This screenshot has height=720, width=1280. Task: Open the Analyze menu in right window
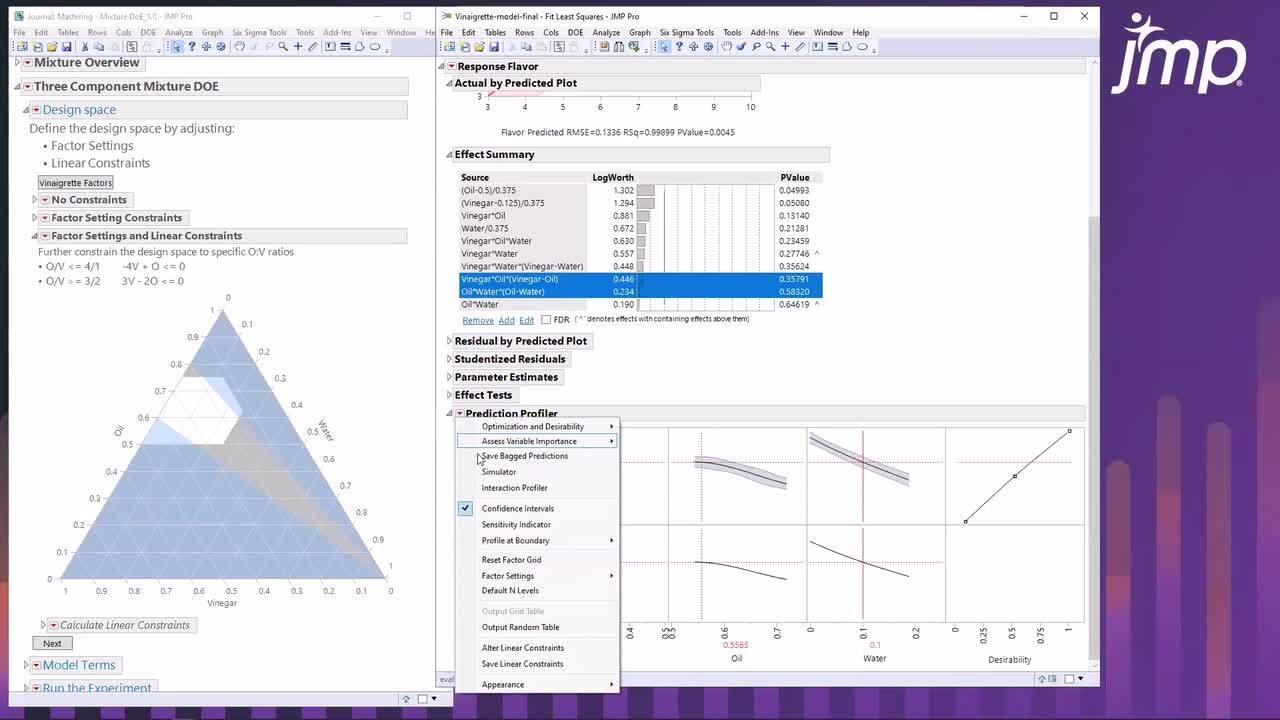tap(606, 32)
